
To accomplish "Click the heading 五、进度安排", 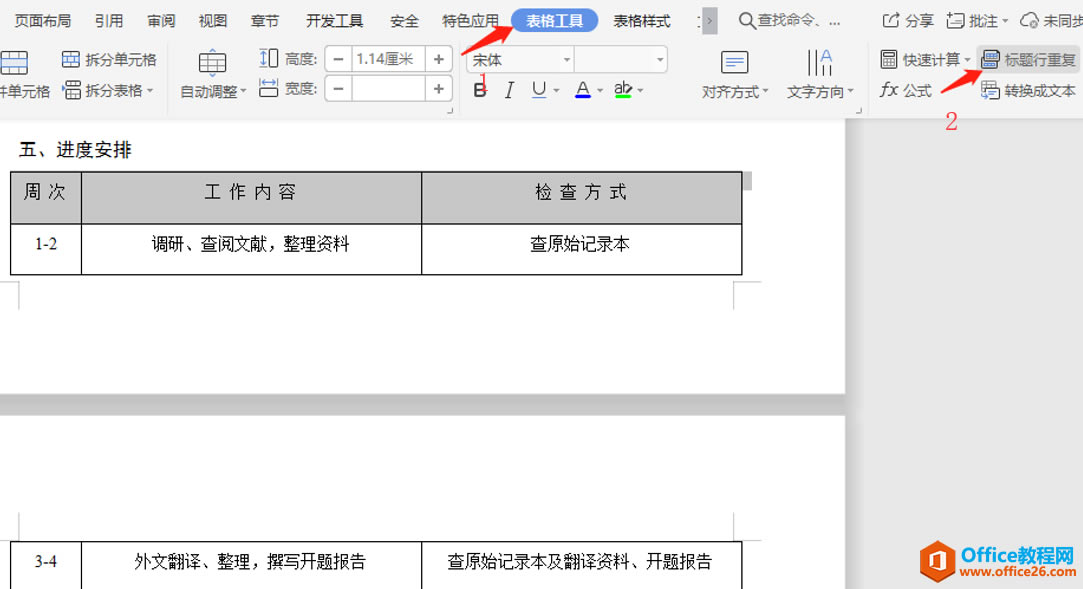I will (x=75, y=150).
